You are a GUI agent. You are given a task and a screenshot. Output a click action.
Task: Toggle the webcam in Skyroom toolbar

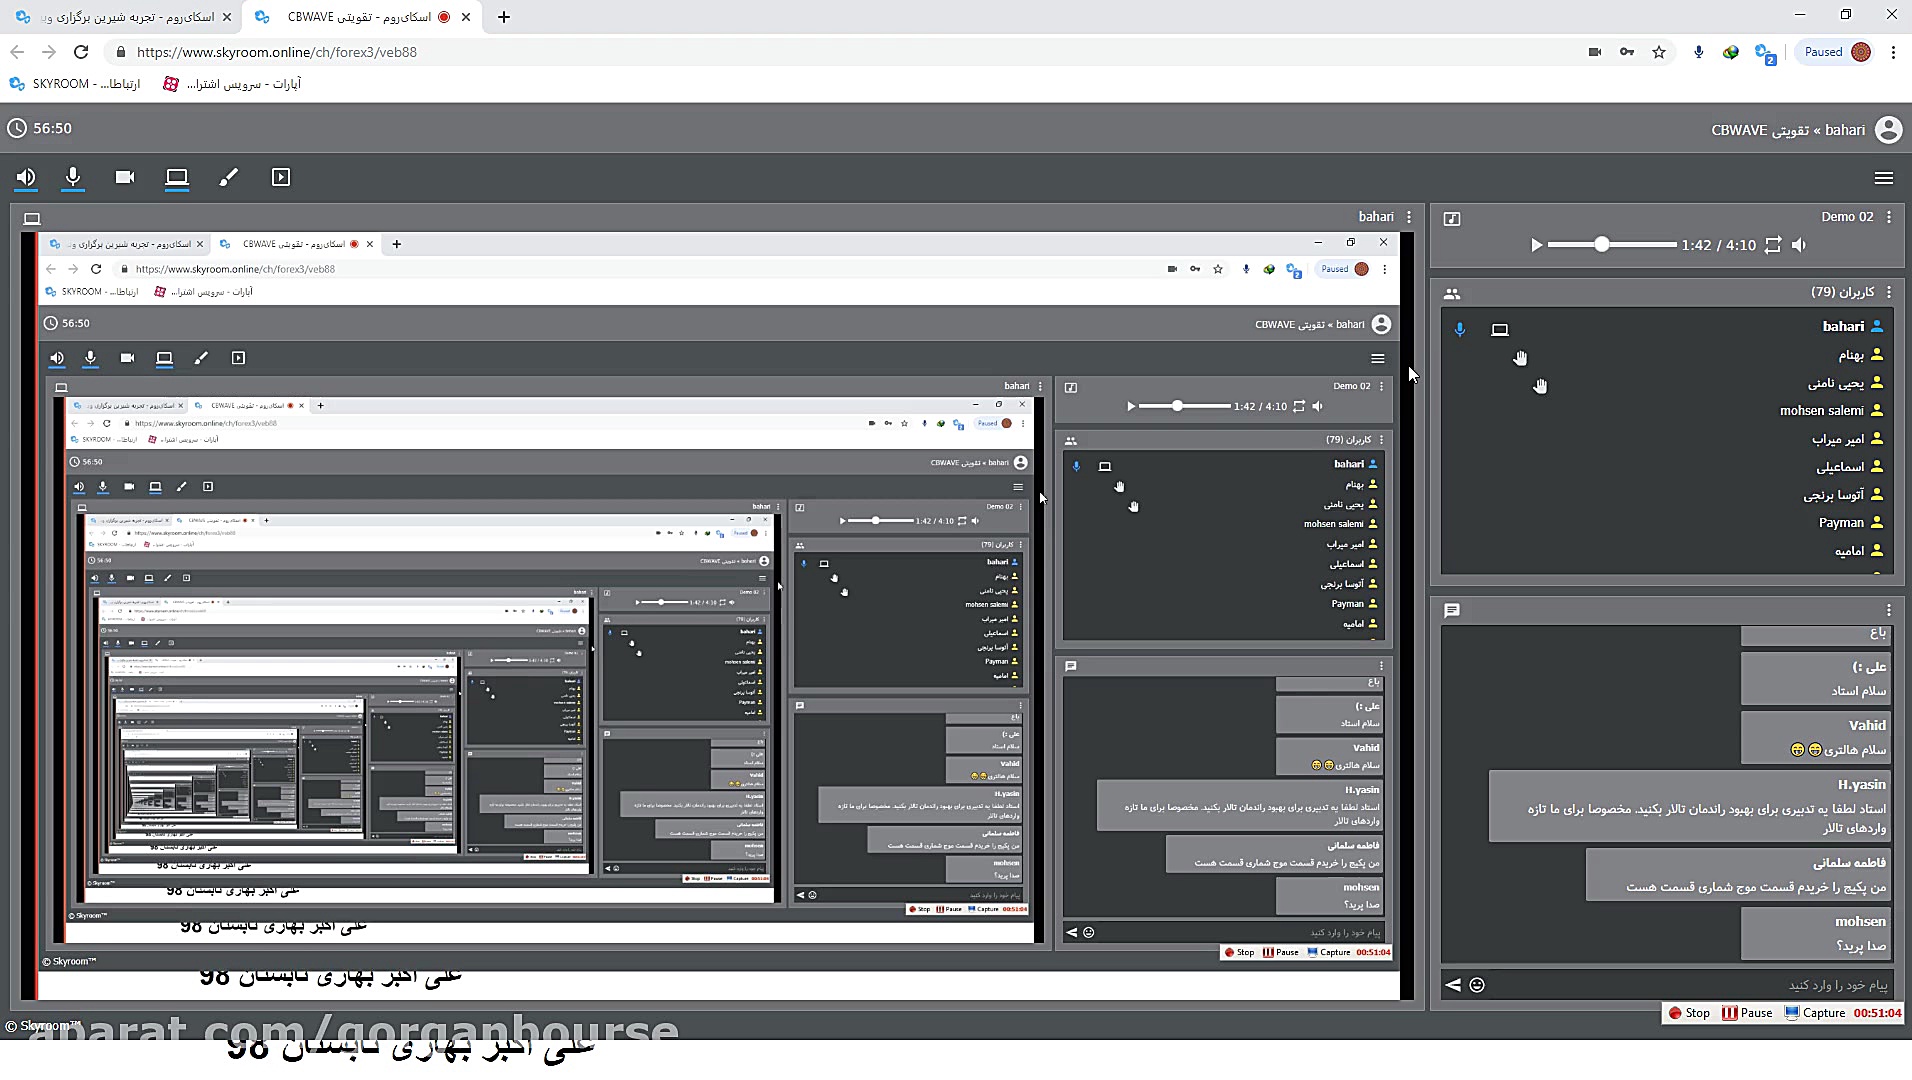coord(125,177)
